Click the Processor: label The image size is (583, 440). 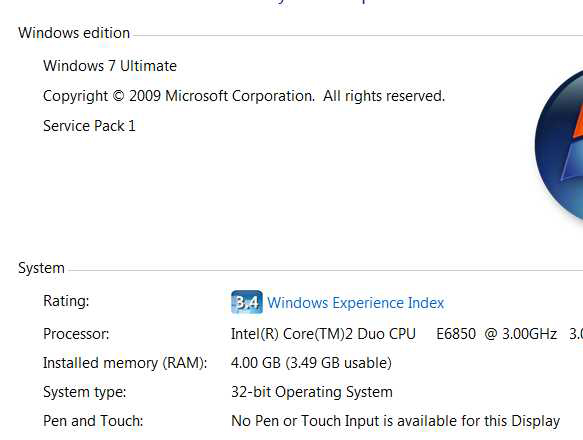[76, 334]
